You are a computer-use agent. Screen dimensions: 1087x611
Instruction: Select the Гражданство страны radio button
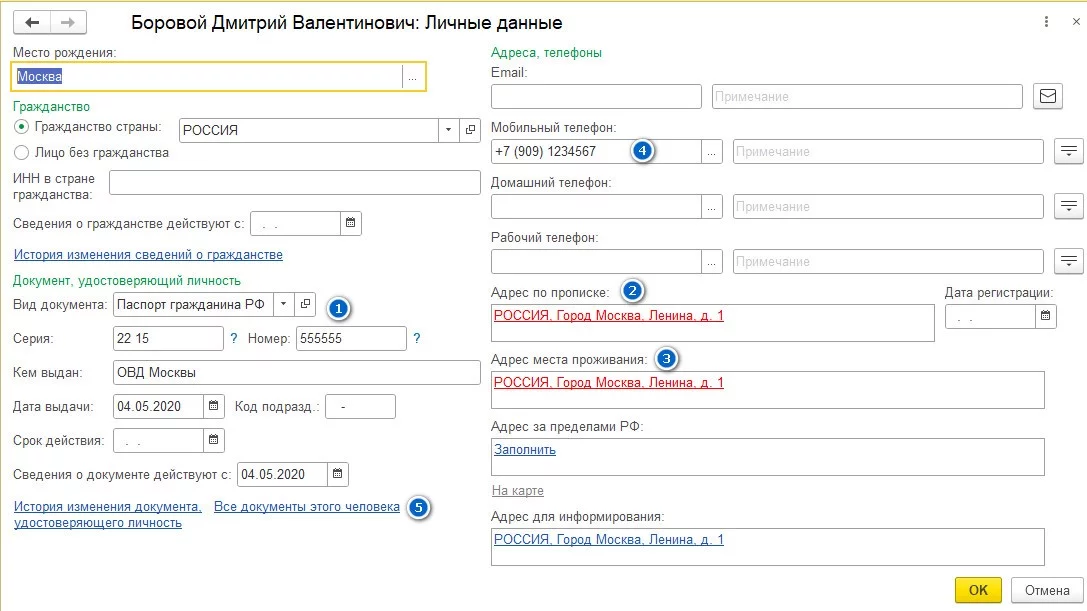pyautogui.click(x=21, y=128)
